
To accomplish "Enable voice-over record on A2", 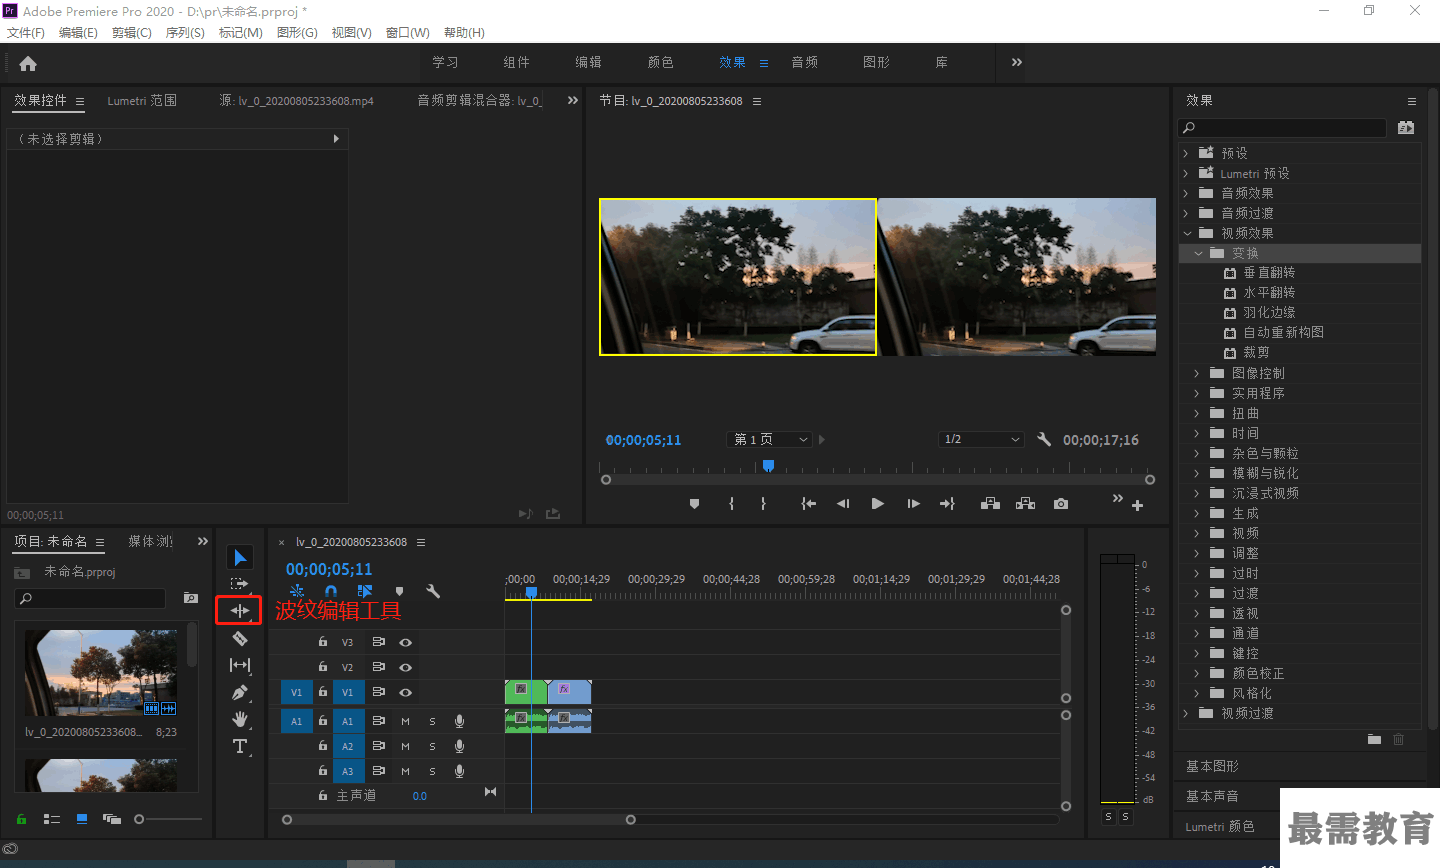I will [x=459, y=746].
